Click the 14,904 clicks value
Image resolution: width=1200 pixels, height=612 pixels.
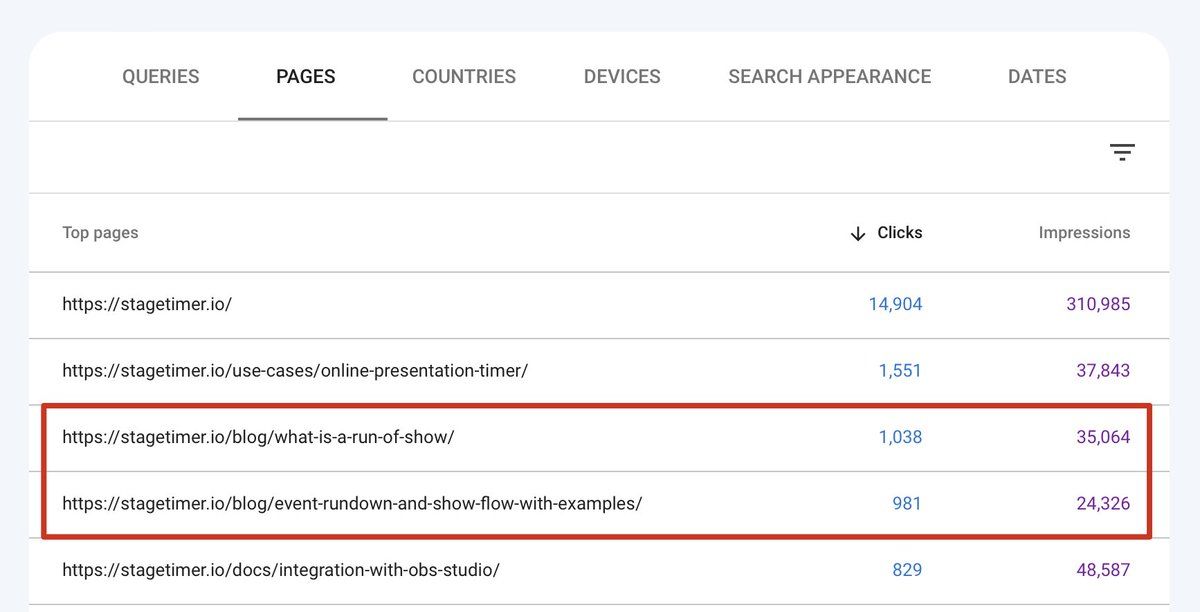[x=895, y=304]
